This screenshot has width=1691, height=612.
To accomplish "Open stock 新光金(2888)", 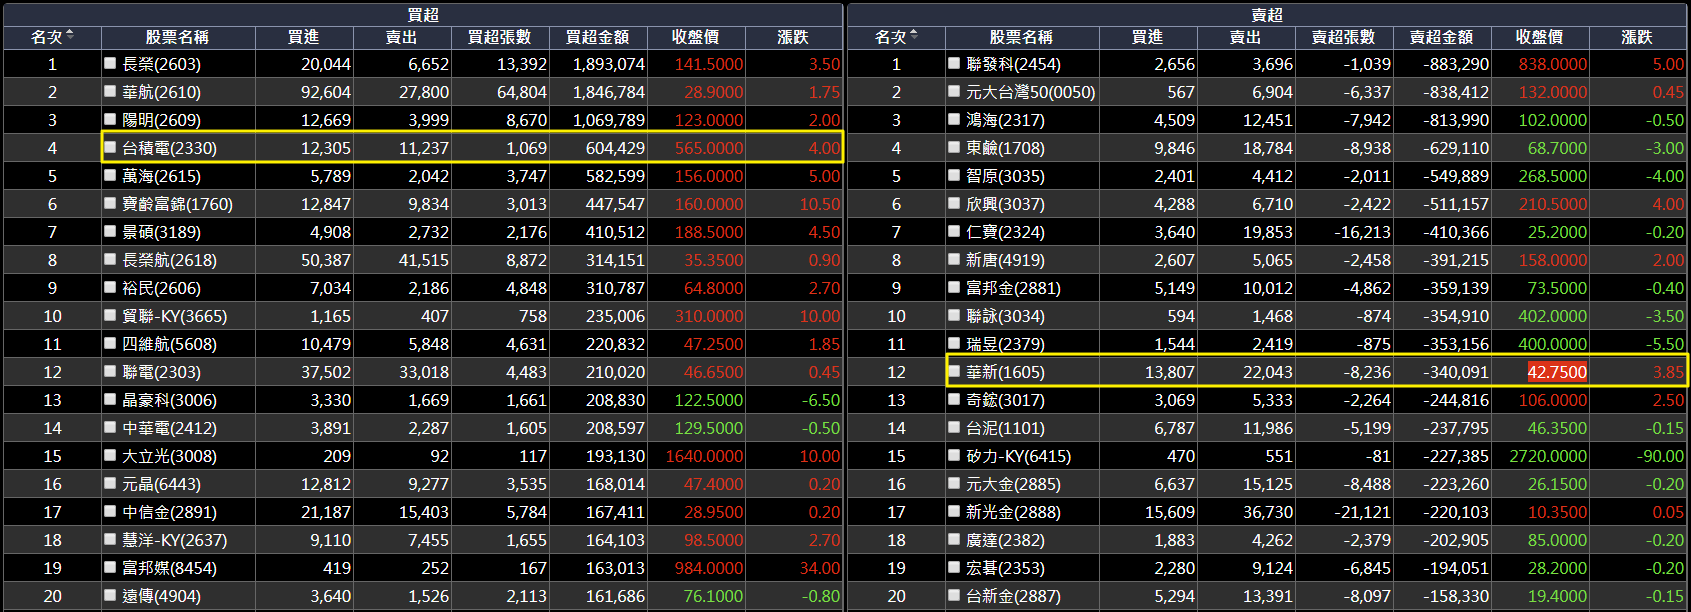I will tap(1013, 512).
